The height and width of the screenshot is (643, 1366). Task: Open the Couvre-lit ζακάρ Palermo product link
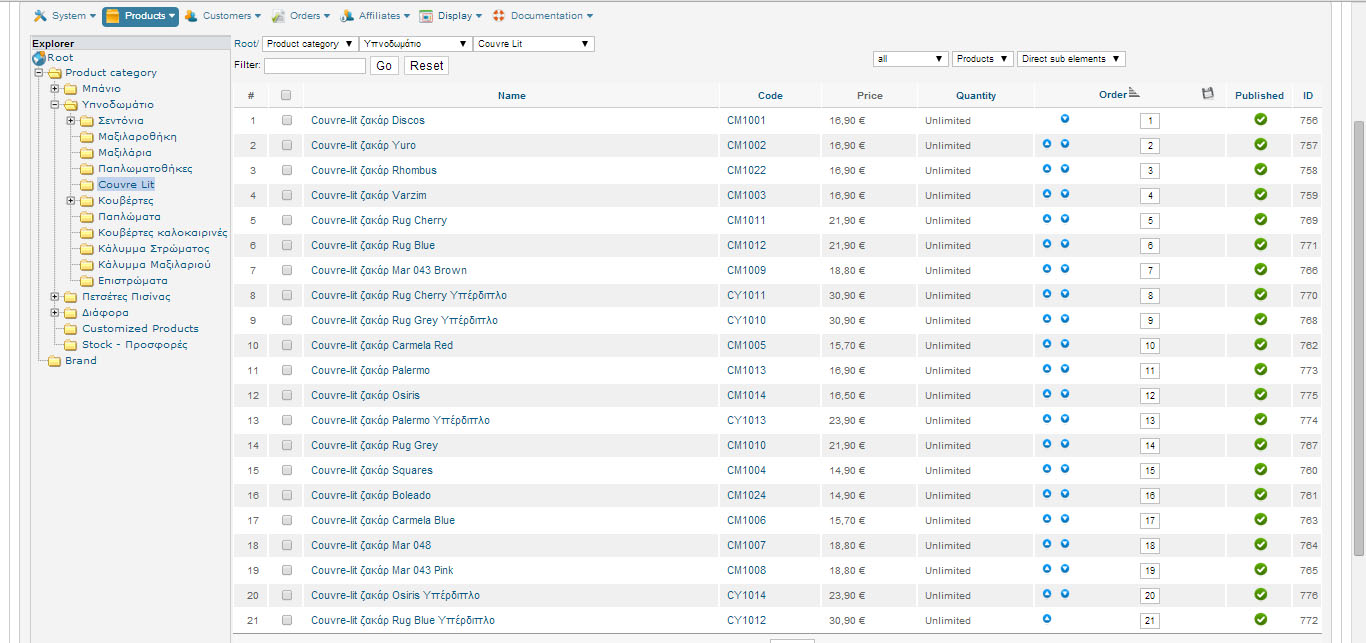(370, 370)
